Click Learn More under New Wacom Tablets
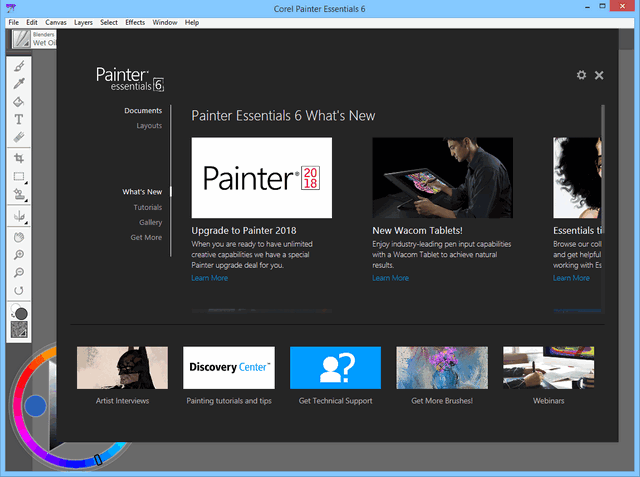 pyautogui.click(x=391, y=278)
